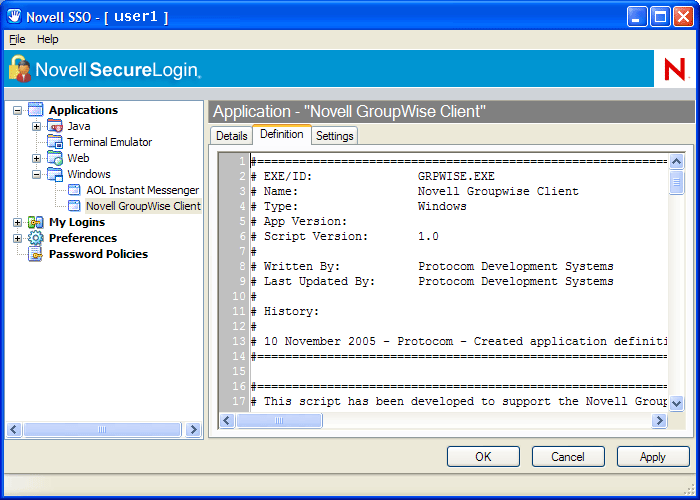Minimize the Novell SSO window
This screenshot has height=500, width=700.
pos(637,17)
